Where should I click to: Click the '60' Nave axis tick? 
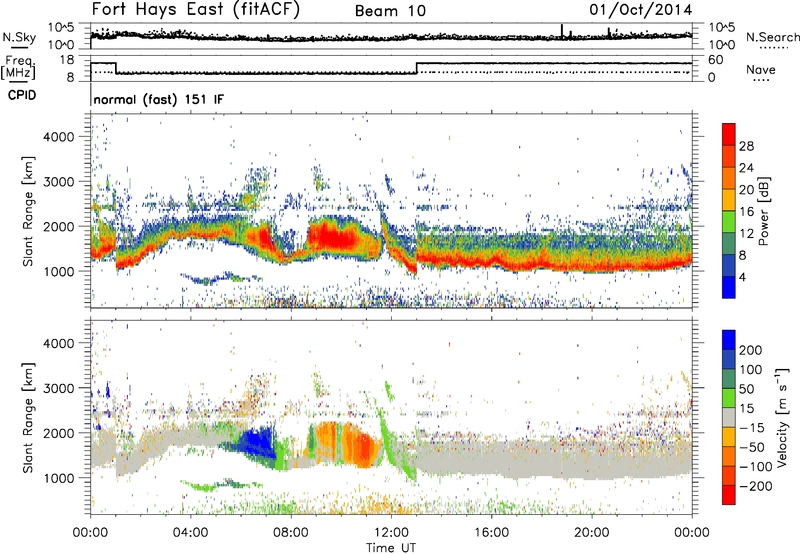click(x=716, y=60)
